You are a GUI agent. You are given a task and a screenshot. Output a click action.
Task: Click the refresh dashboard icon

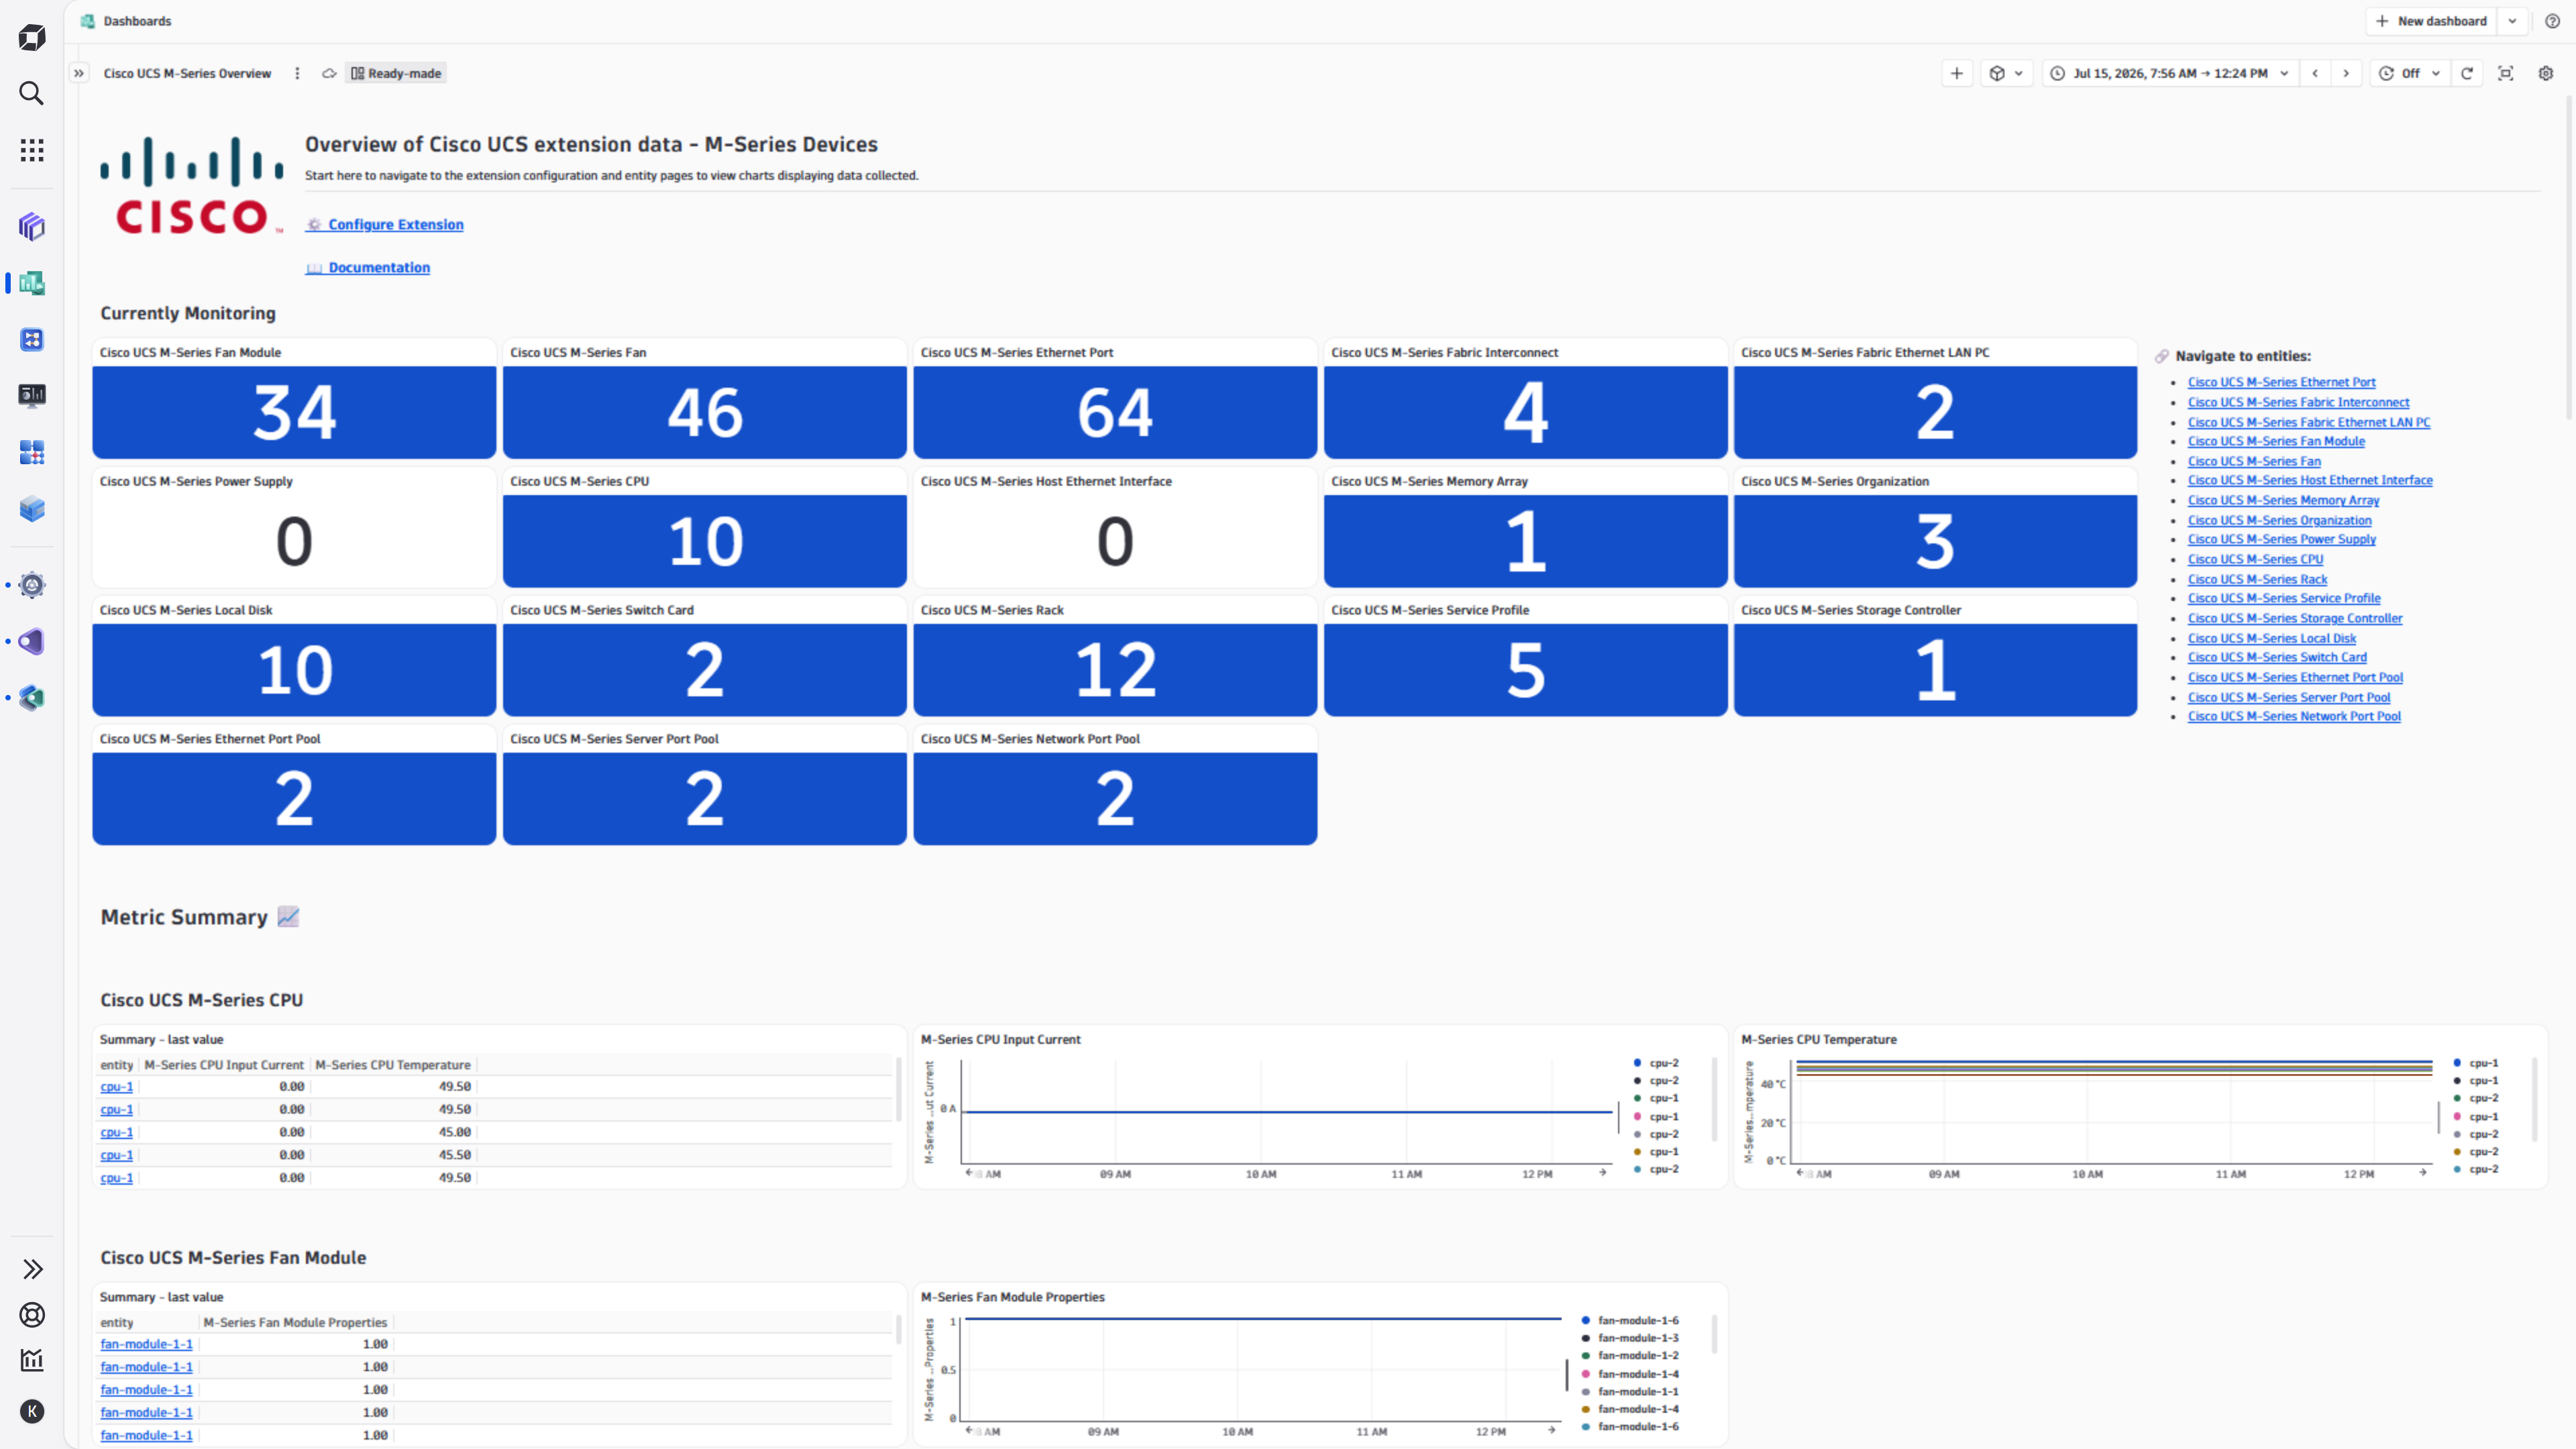click(x=2467, y=73)
